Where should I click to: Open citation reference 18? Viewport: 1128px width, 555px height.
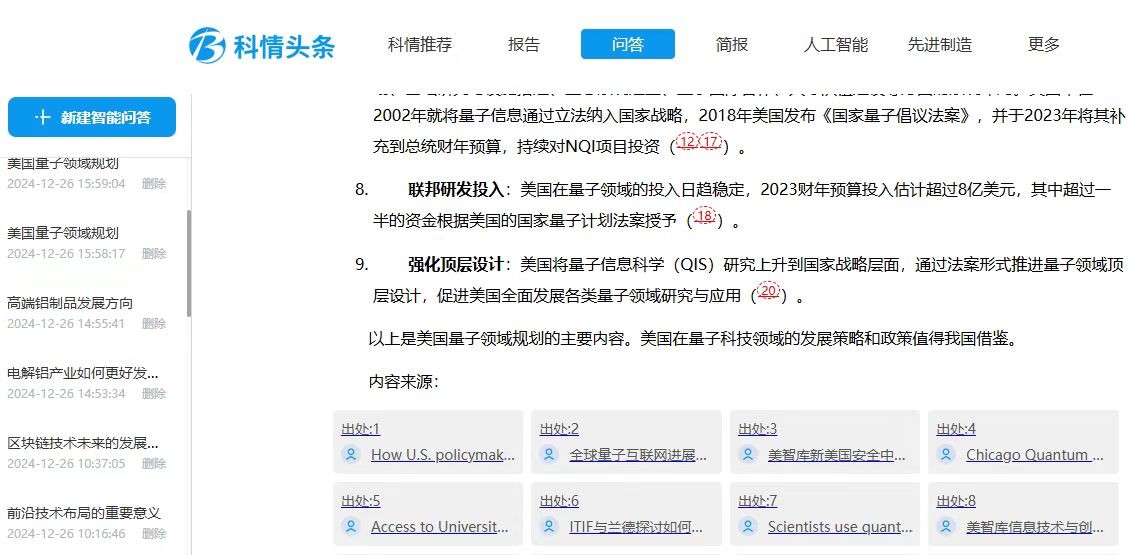pos(704,216)
